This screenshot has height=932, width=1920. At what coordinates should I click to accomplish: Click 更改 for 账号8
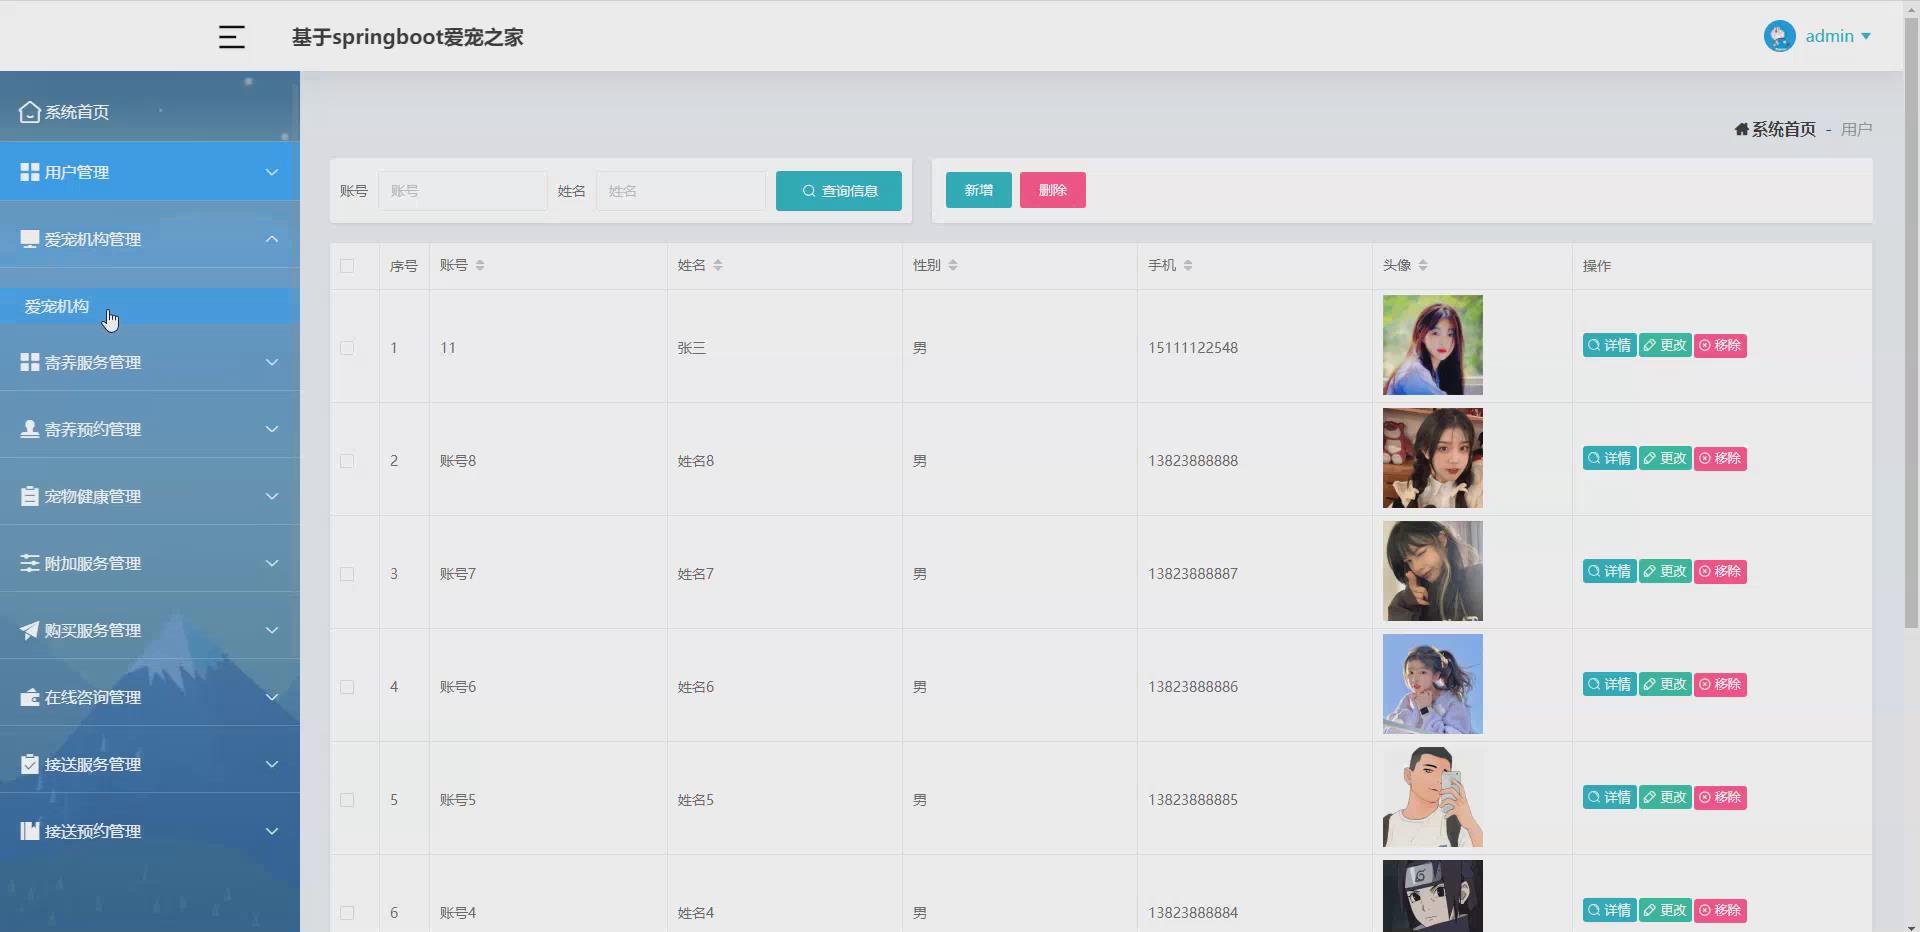coord(1665,458)
